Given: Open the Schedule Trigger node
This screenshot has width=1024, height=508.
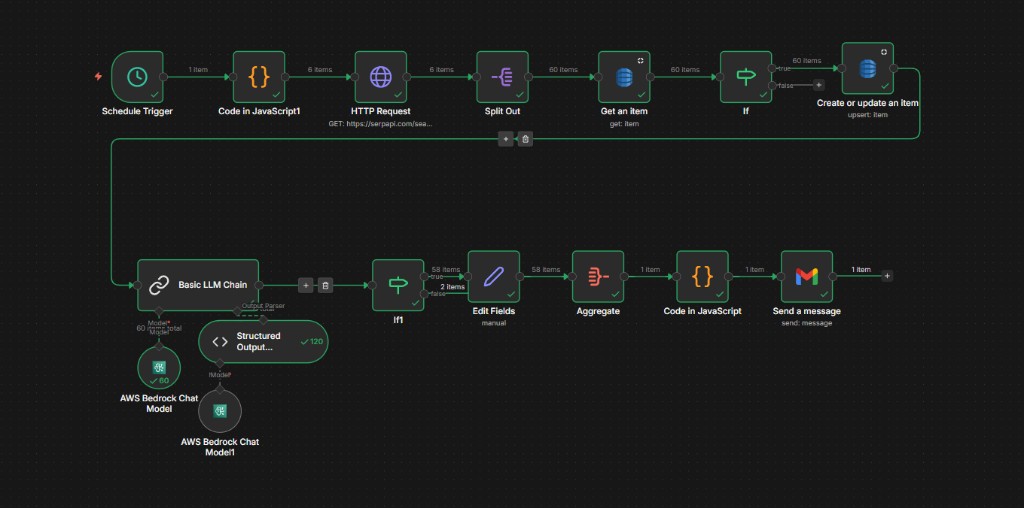Looking at the screenshot, I should click(137, 77).
